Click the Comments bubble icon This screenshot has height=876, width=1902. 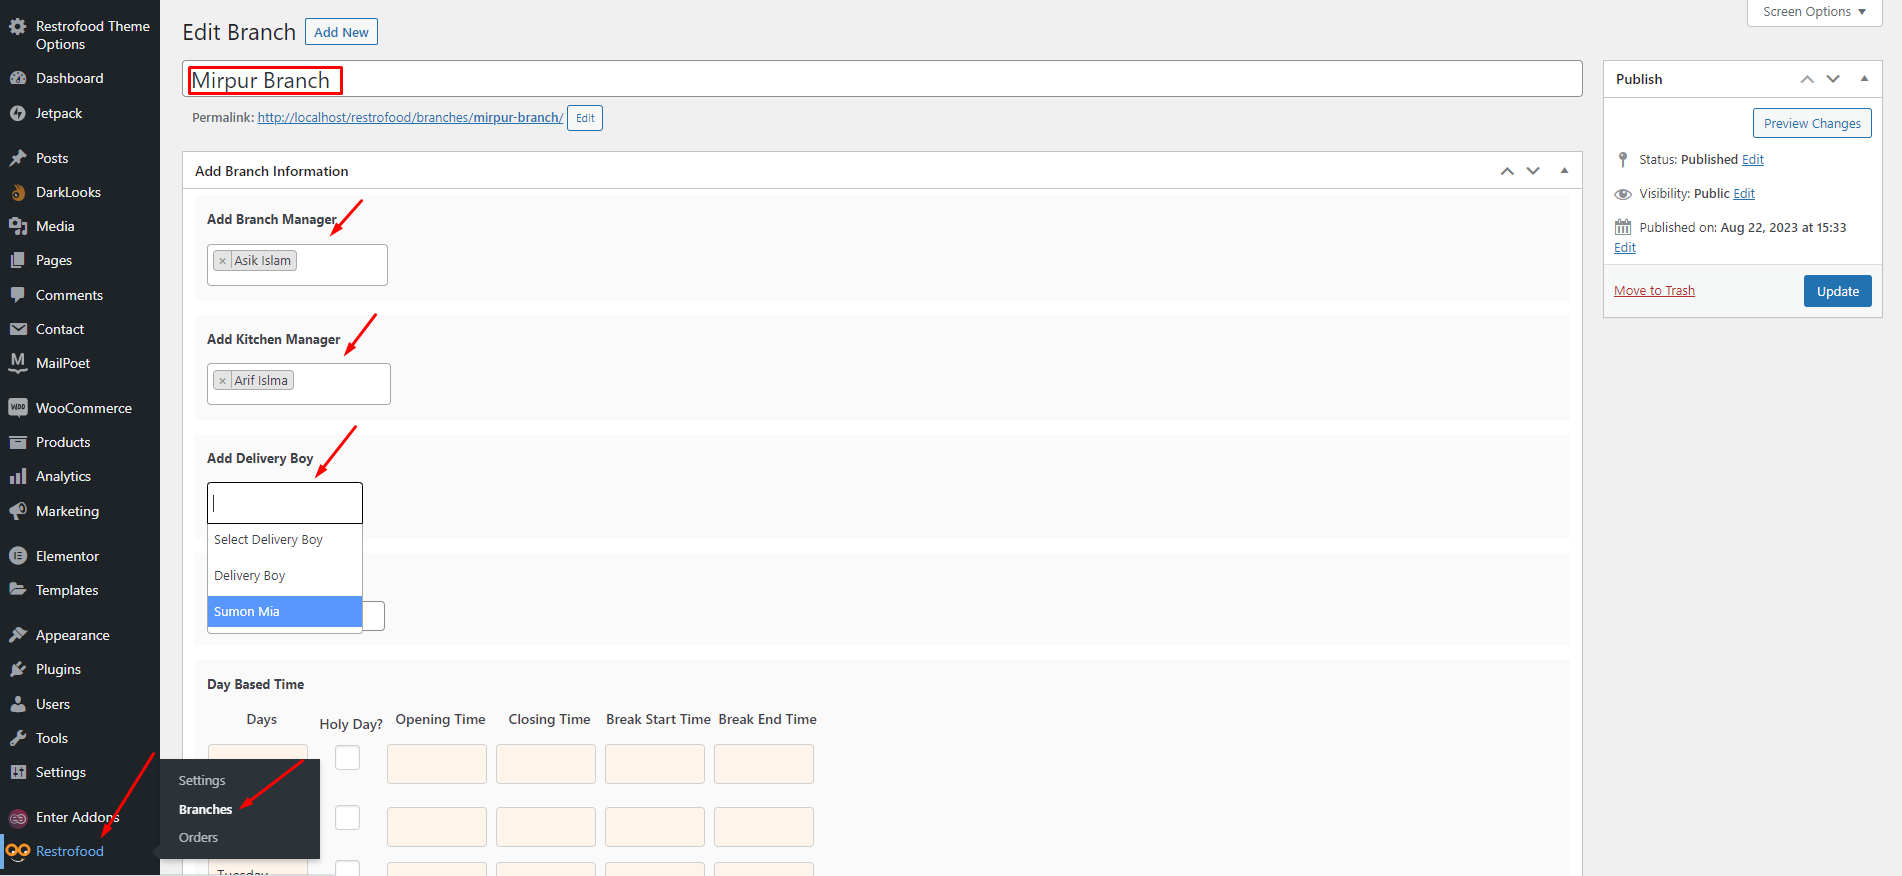(x=18, y=295)
